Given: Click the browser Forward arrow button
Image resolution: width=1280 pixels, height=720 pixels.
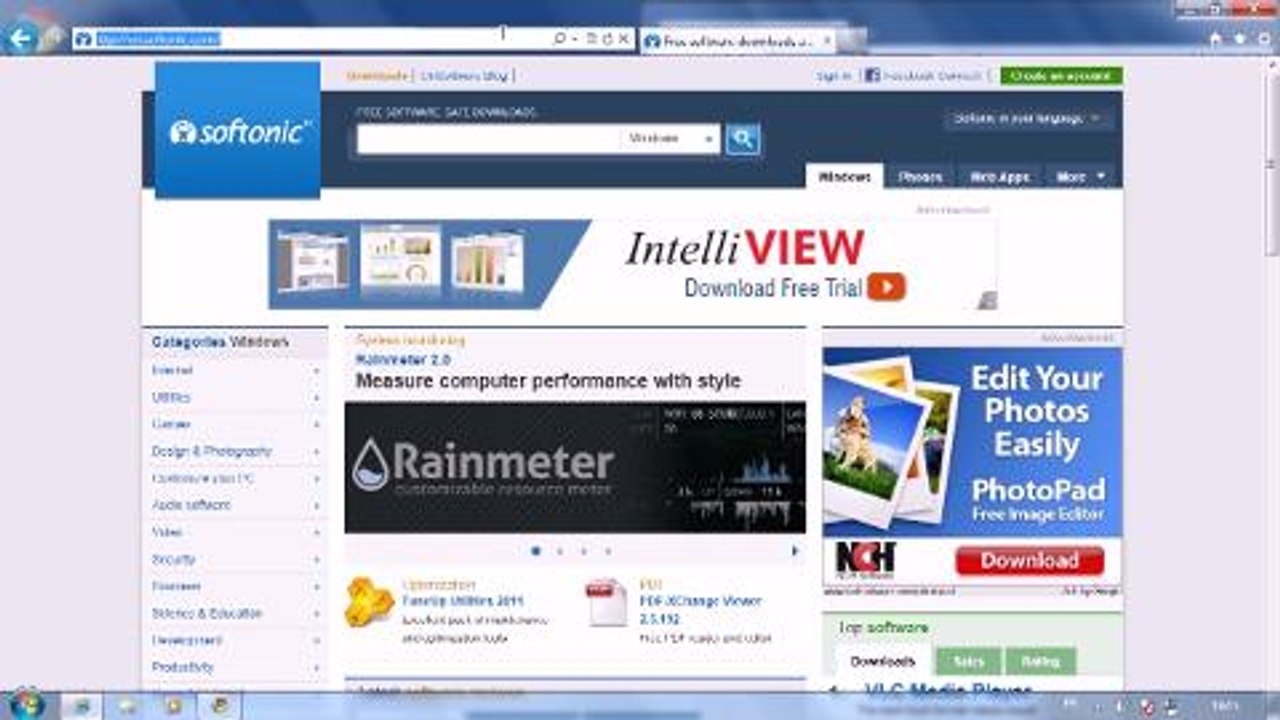Looking at the screenshot, I should [53, 39].
